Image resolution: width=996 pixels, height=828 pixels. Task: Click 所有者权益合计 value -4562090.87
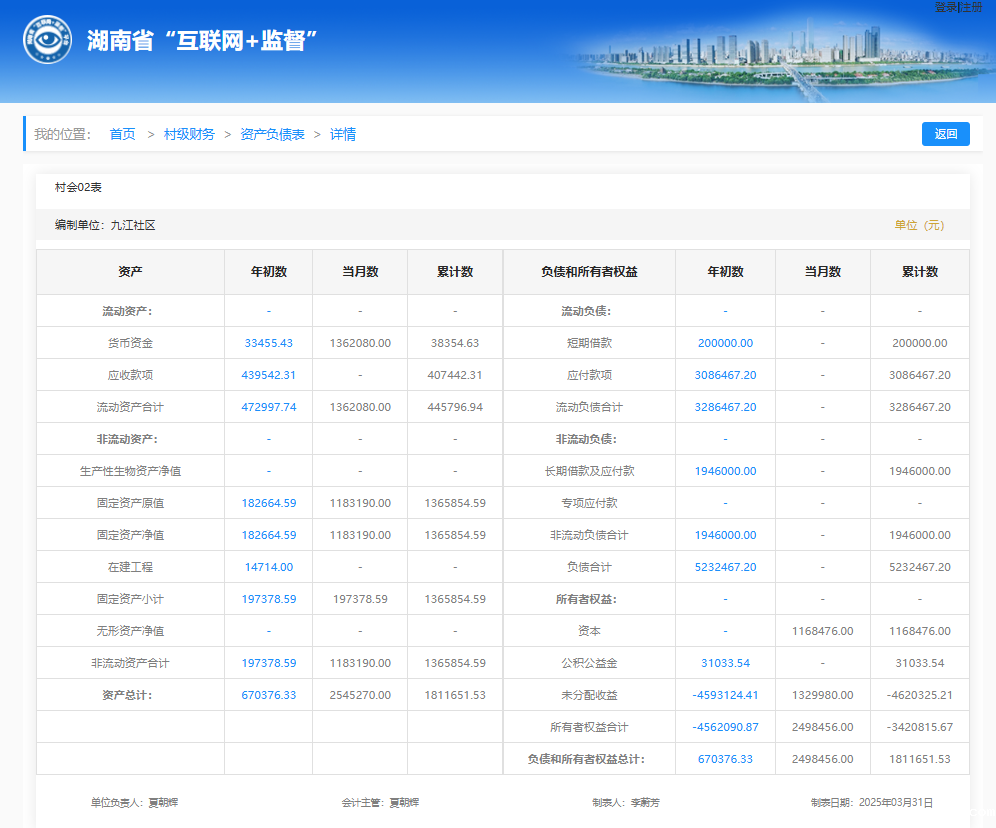pos(725,727)
